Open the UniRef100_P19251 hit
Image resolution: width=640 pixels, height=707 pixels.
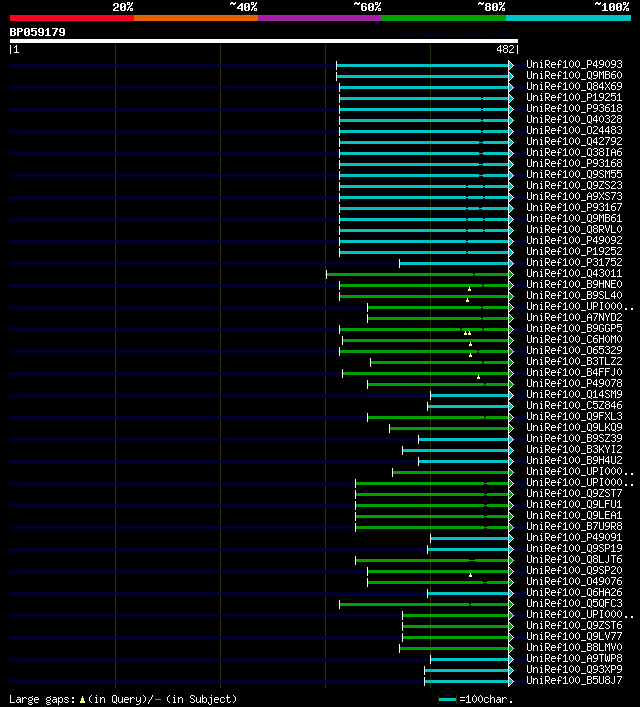click(574, 97)
